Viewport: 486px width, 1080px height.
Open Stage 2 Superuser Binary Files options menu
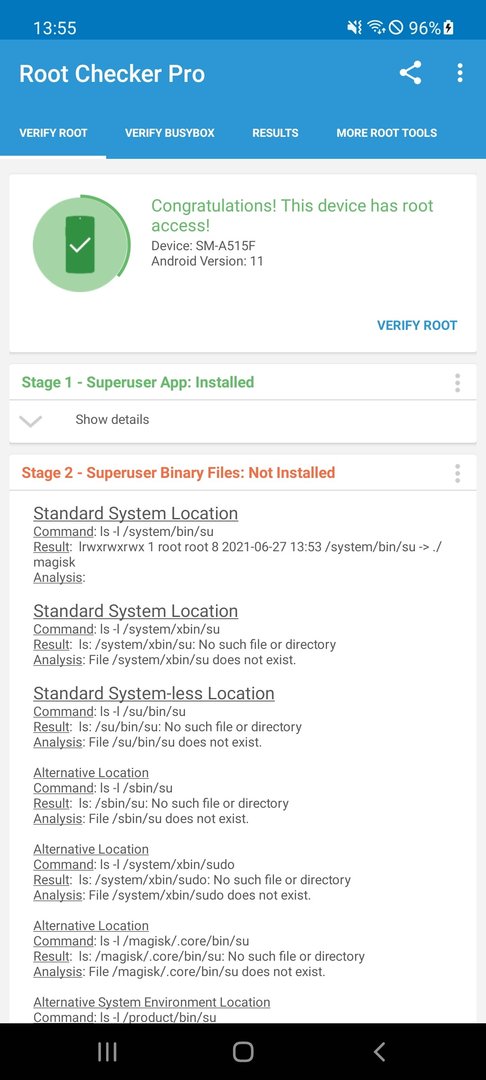(x=457, y=473)
